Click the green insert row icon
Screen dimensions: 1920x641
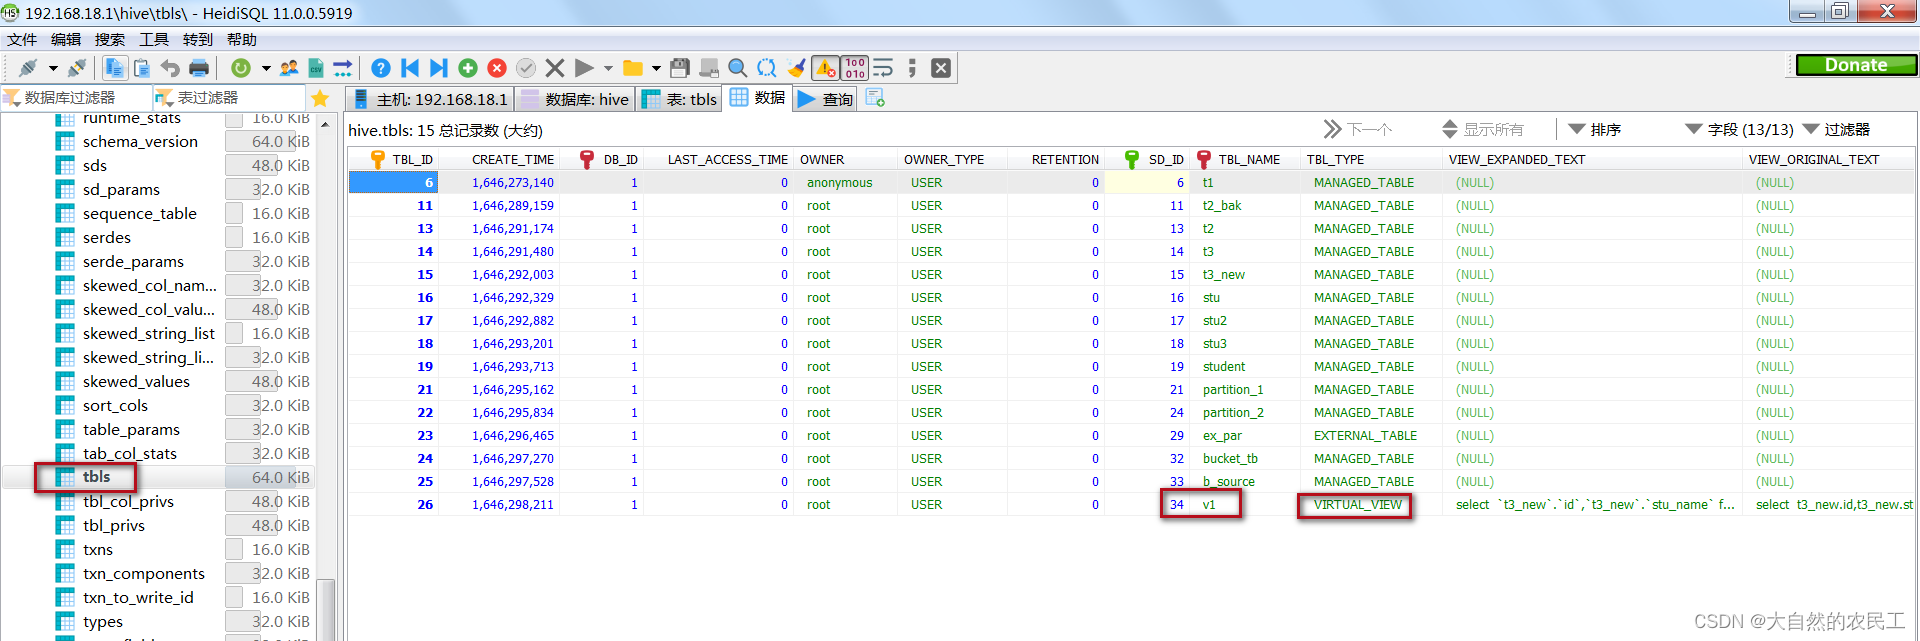tap(467, 68)
